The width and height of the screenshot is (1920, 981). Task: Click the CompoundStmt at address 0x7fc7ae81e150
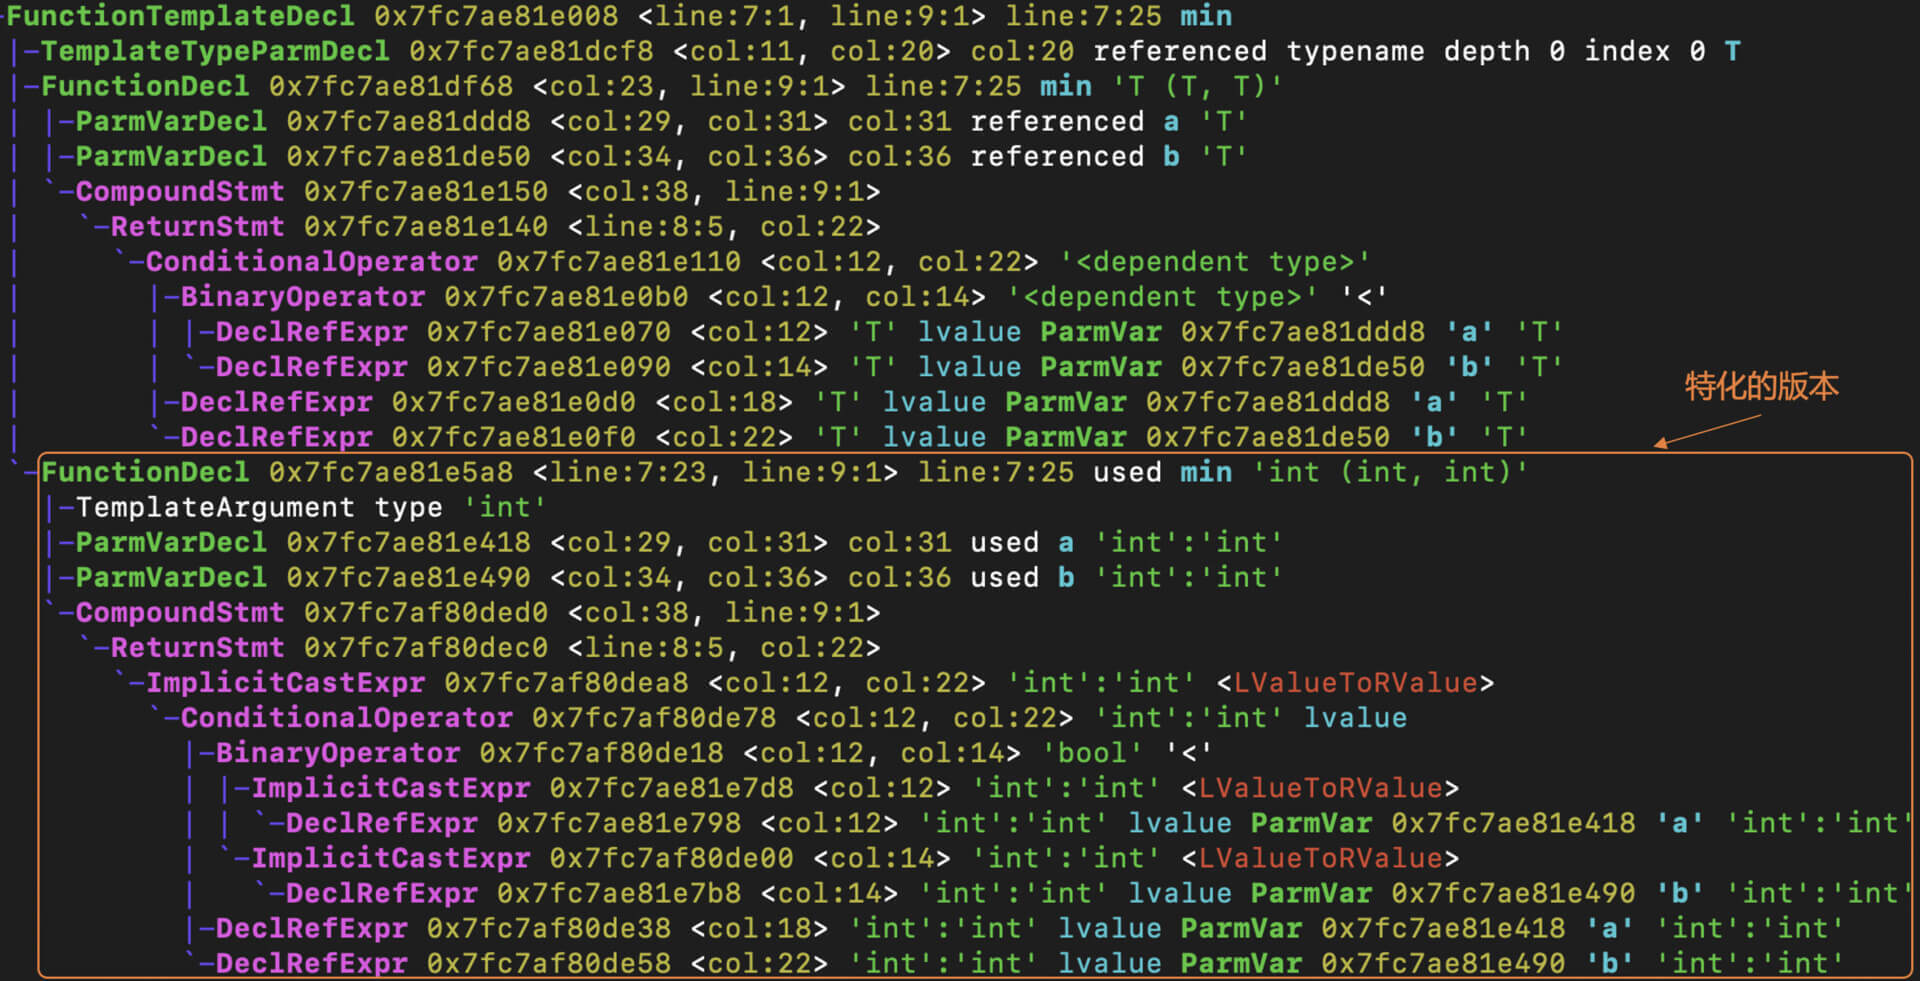point(180,191)
